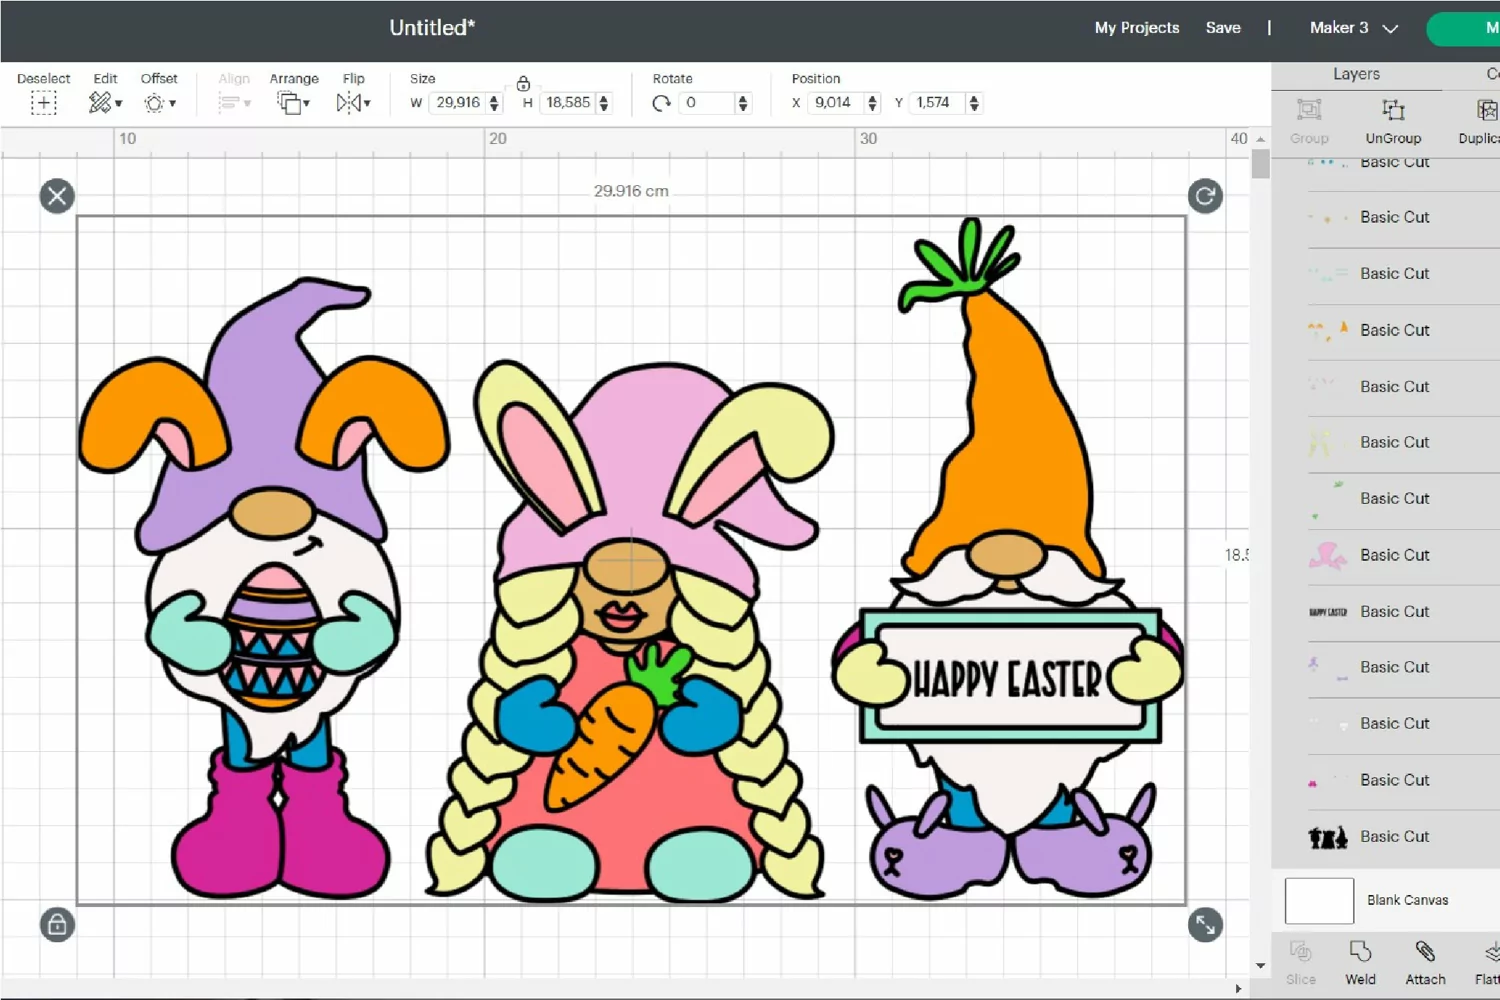Click the Weld tool
Image resolution: width=1500 pixels, height=1000 pixels.
(x=1360, y=963)
